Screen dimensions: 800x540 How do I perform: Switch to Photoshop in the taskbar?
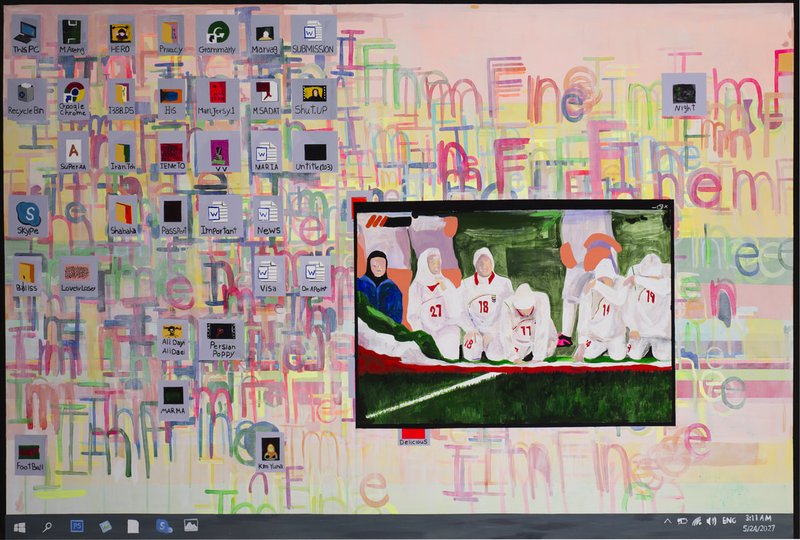point(77,526)
